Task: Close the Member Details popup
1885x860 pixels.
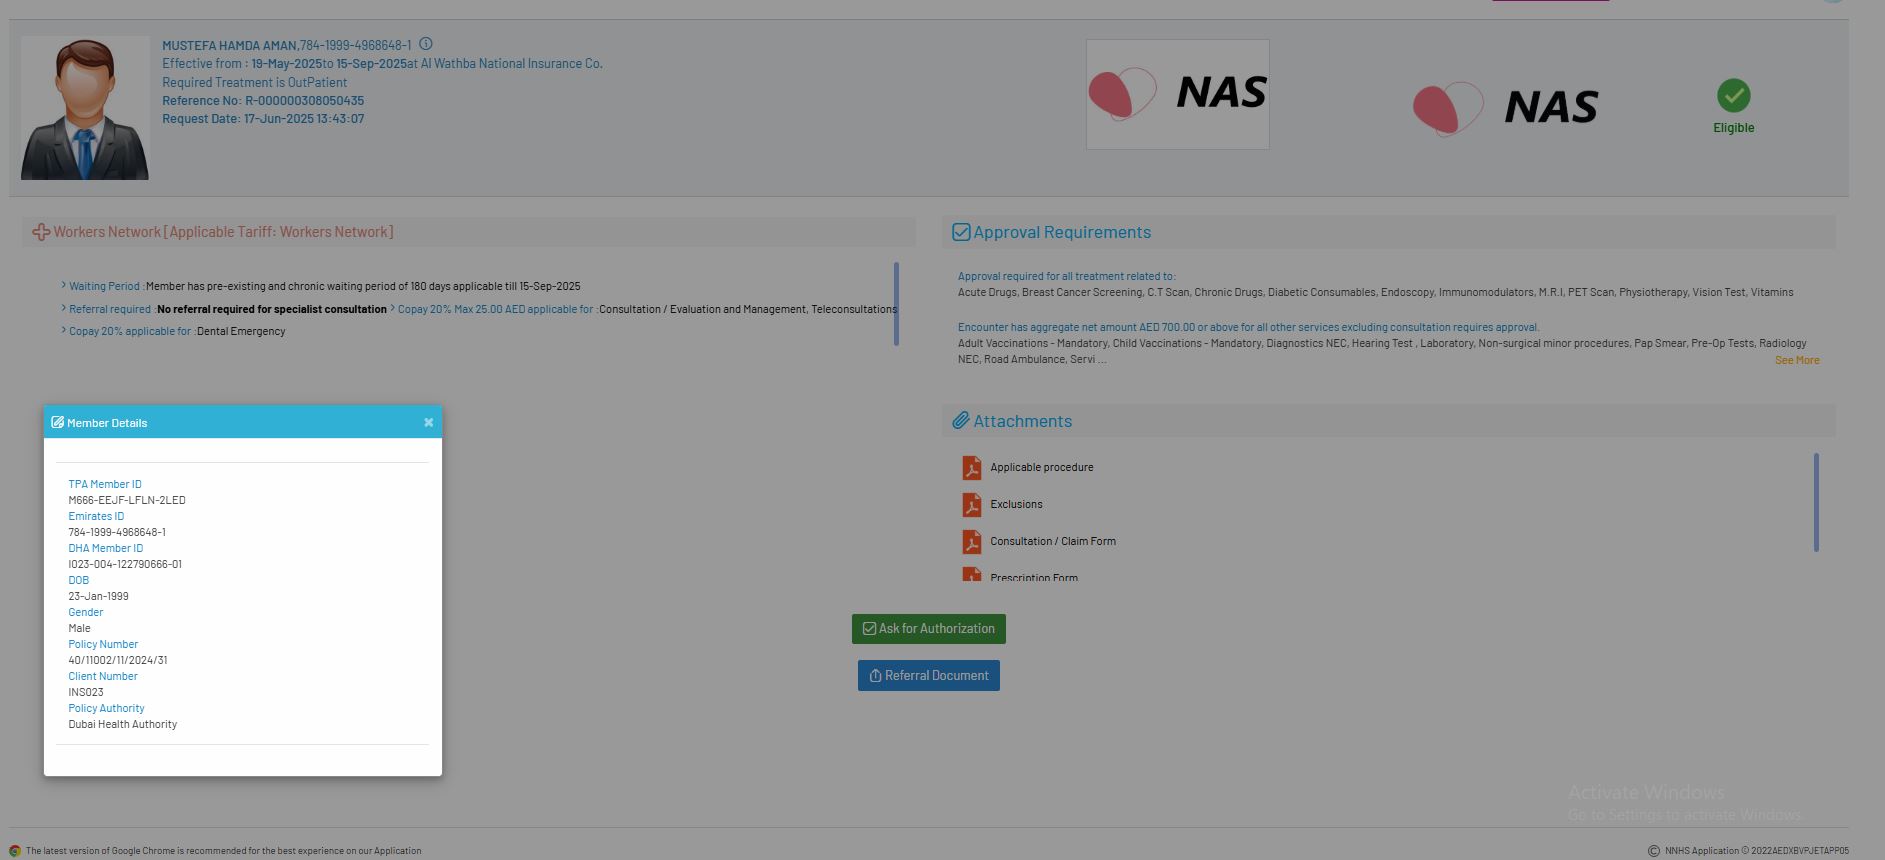Action: coord(428,422)
